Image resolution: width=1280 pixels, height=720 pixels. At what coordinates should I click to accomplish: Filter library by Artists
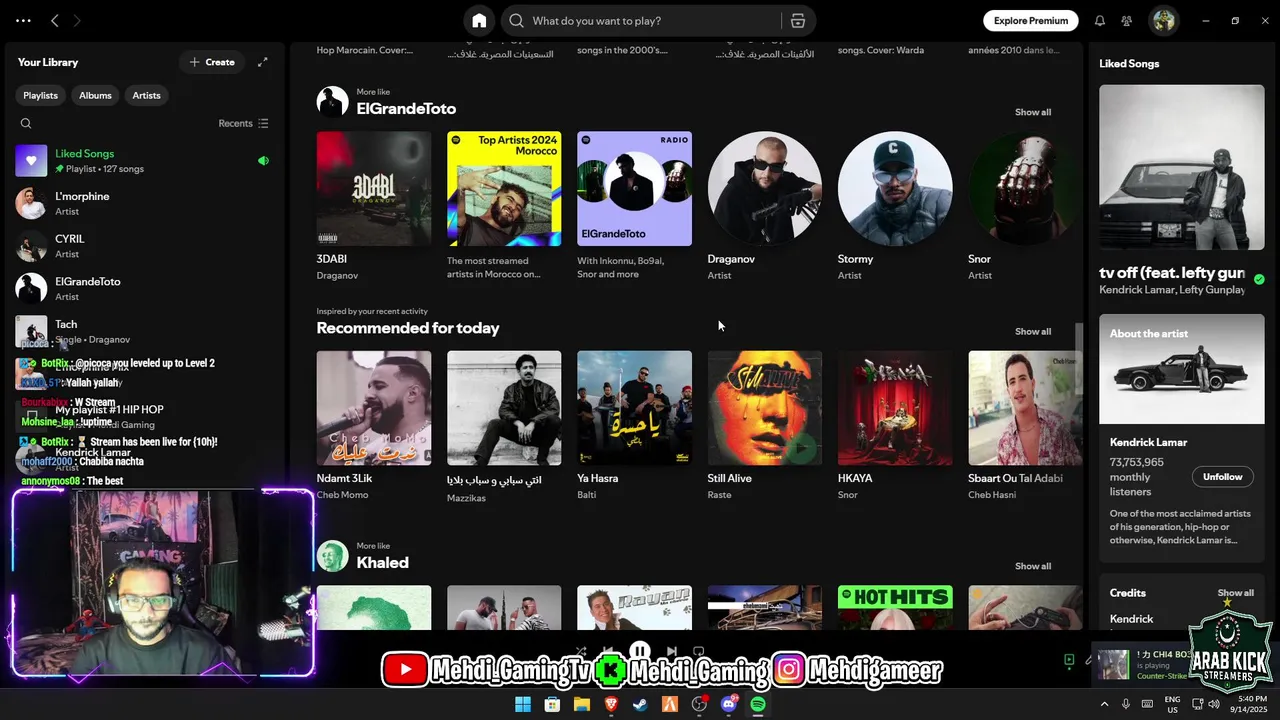tap(146, 95)
